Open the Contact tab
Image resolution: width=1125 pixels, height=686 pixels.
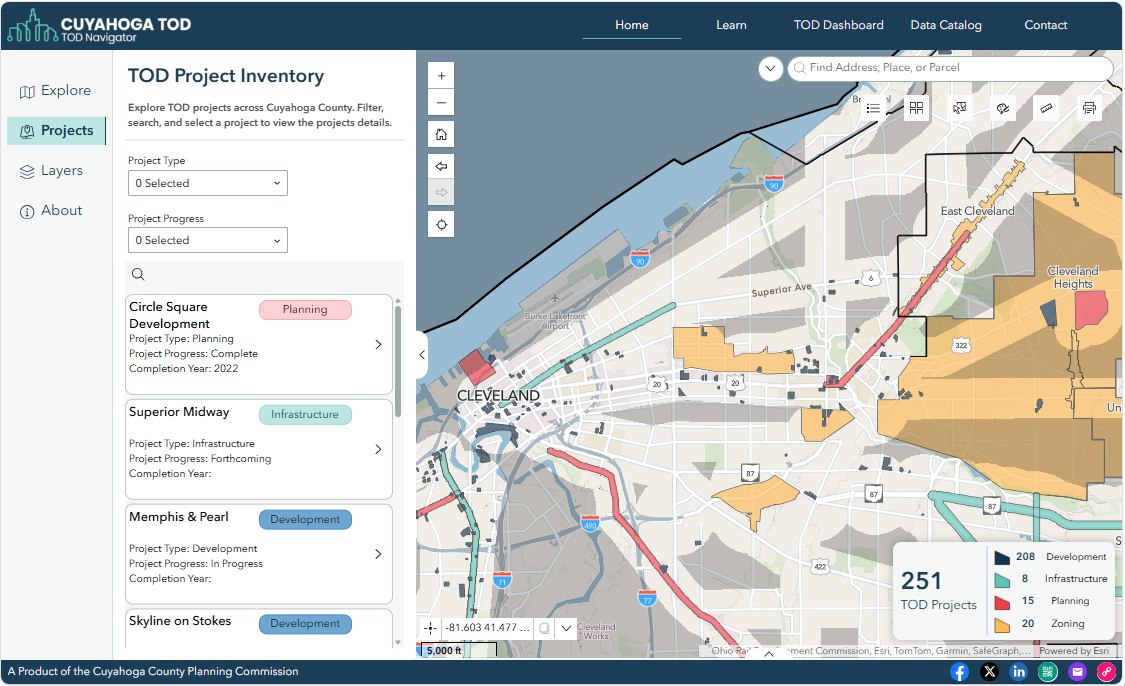pos(1045,25)
